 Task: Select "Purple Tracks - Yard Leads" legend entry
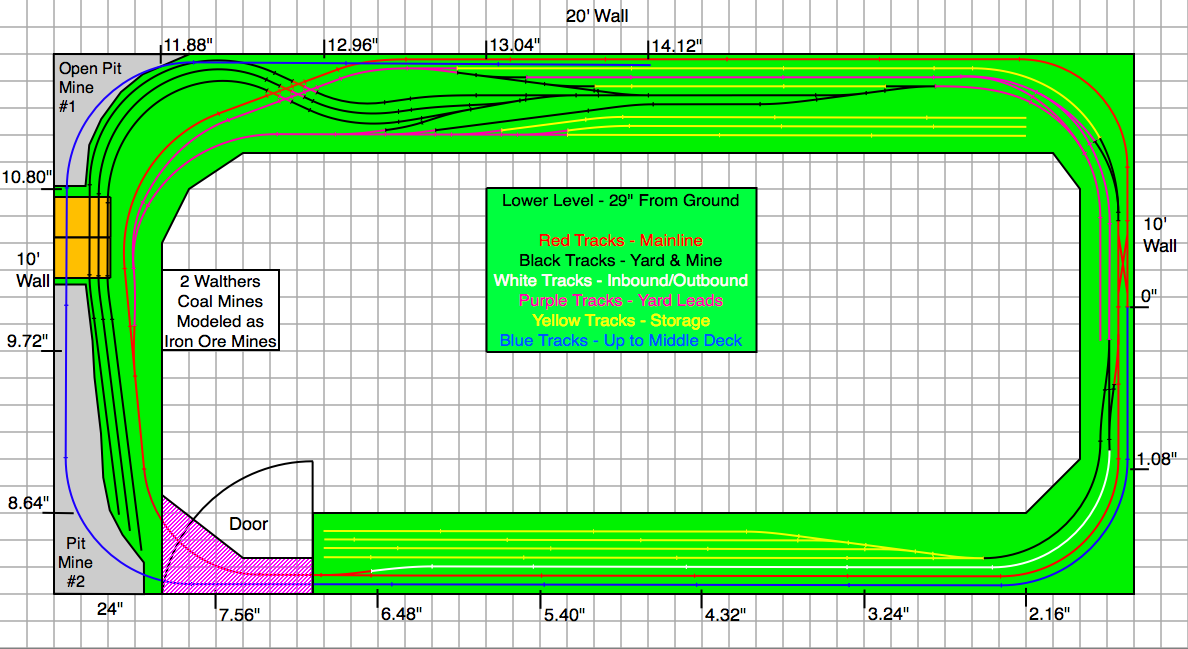(620, 300)
